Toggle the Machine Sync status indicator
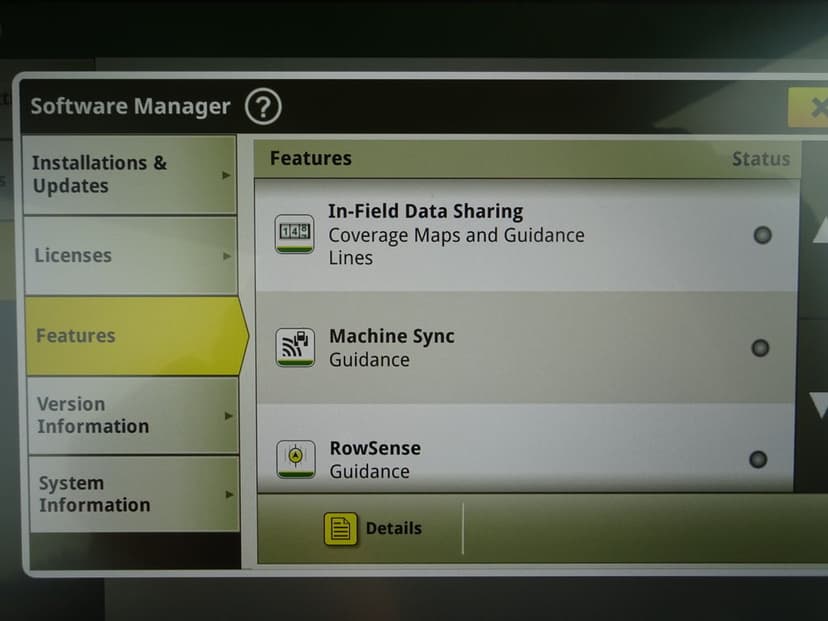828x621 pixels. click(760, 348)
